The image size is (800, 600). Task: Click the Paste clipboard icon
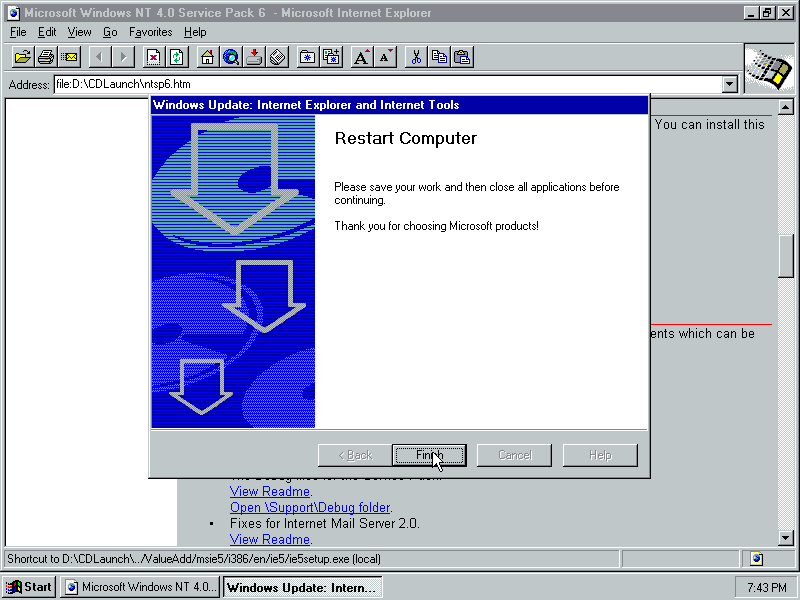pyautogui.click(x=462, y=57)
